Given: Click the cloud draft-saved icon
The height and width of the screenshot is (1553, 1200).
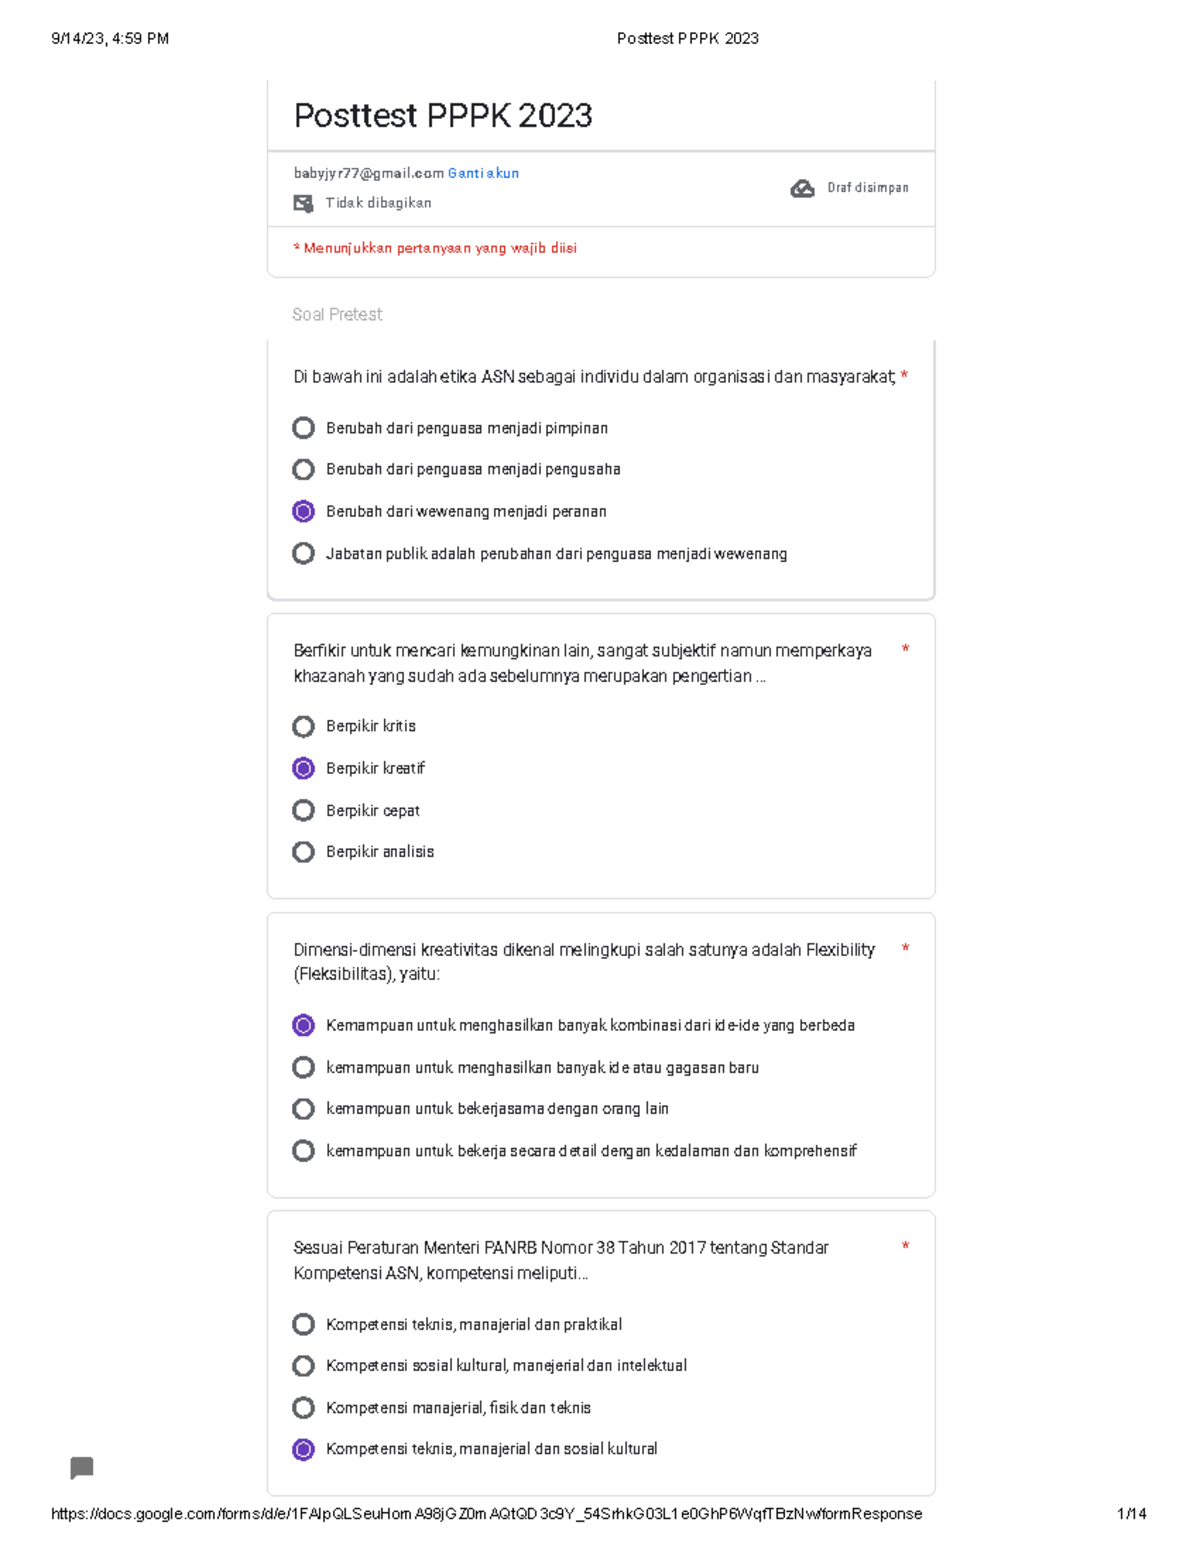Looking at the screenshot, I should pyautogui.click(x=802, y=188).
